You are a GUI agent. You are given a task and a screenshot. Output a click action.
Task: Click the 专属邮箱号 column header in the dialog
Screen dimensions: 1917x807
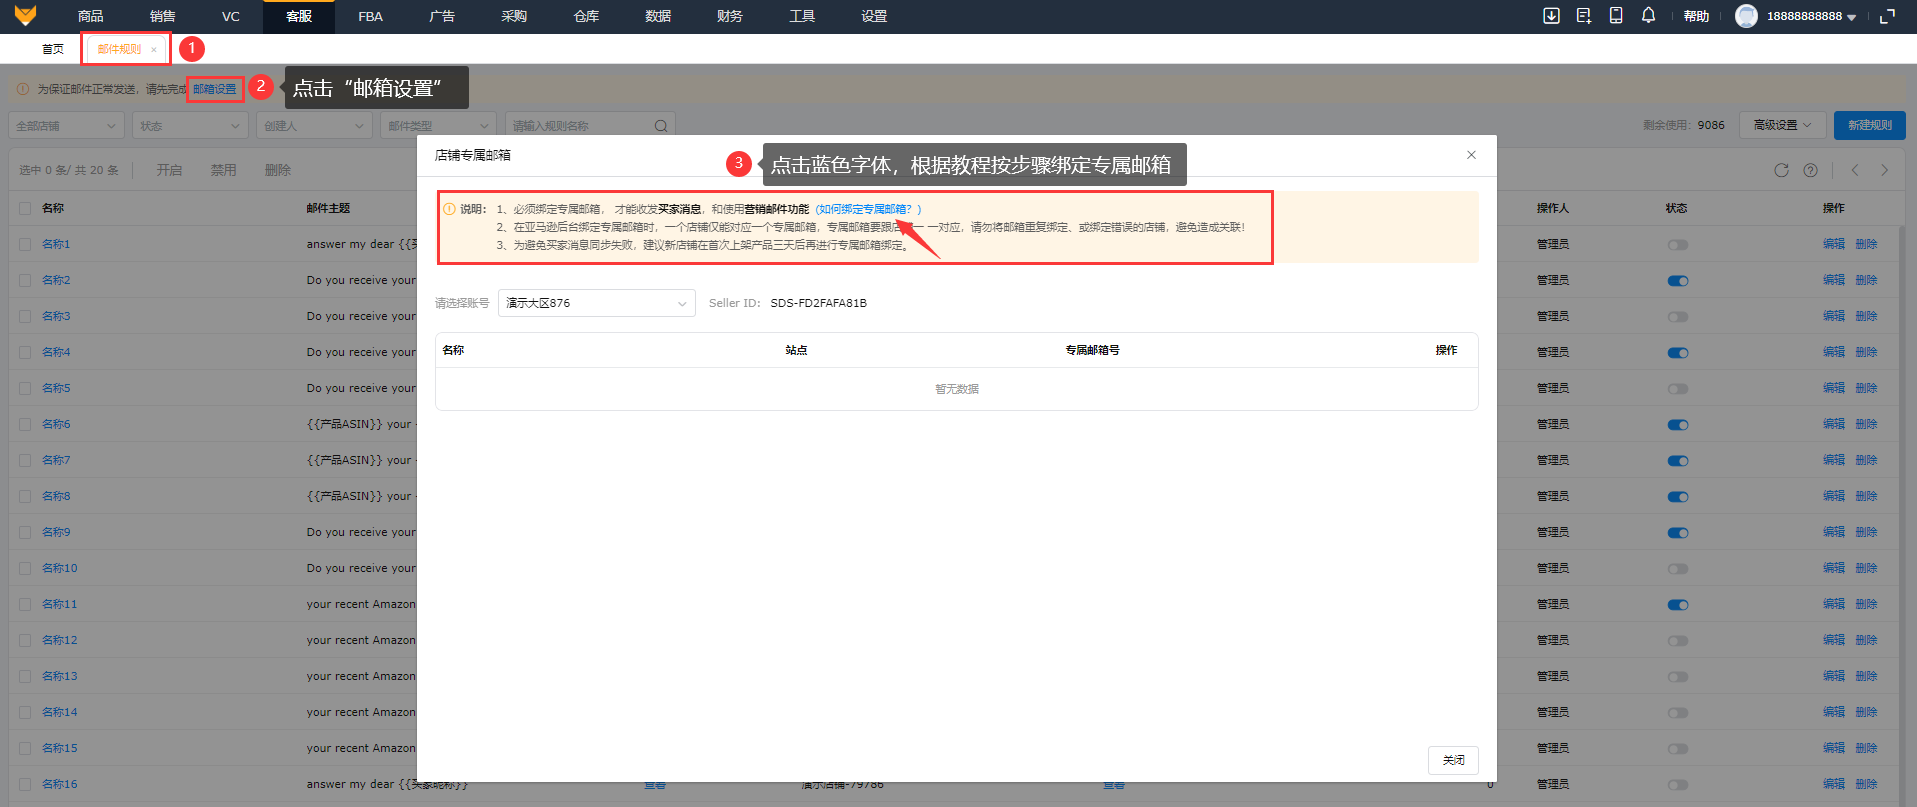(x=1092, y=350)
